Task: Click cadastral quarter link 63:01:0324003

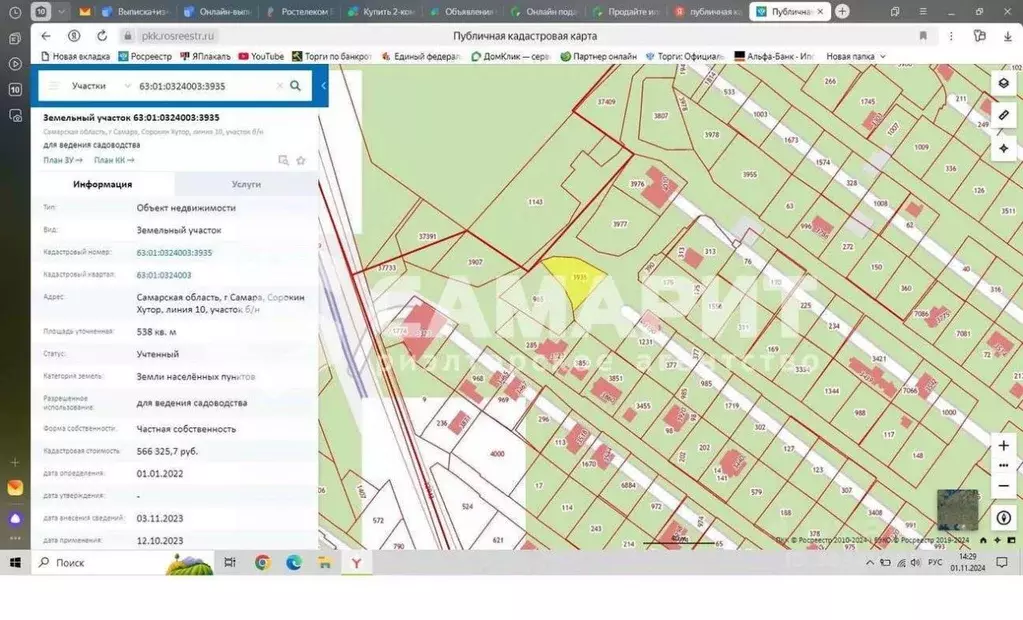Action: 164,274
